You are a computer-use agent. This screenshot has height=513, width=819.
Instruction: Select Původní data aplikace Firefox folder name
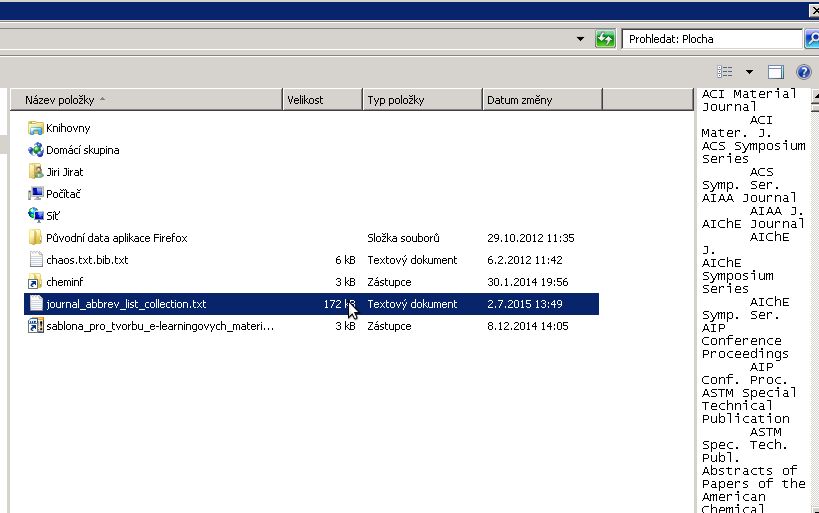click(x=116, y=238)
